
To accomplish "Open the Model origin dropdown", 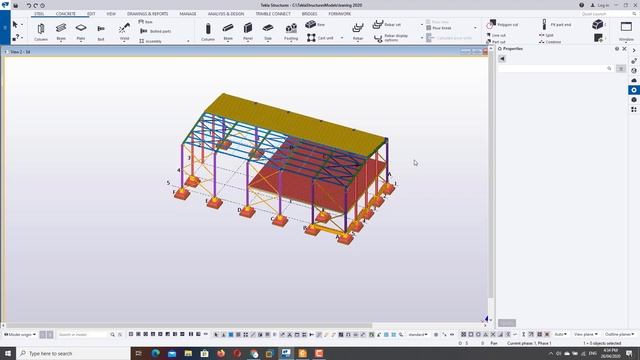I will tap(20, 334).
